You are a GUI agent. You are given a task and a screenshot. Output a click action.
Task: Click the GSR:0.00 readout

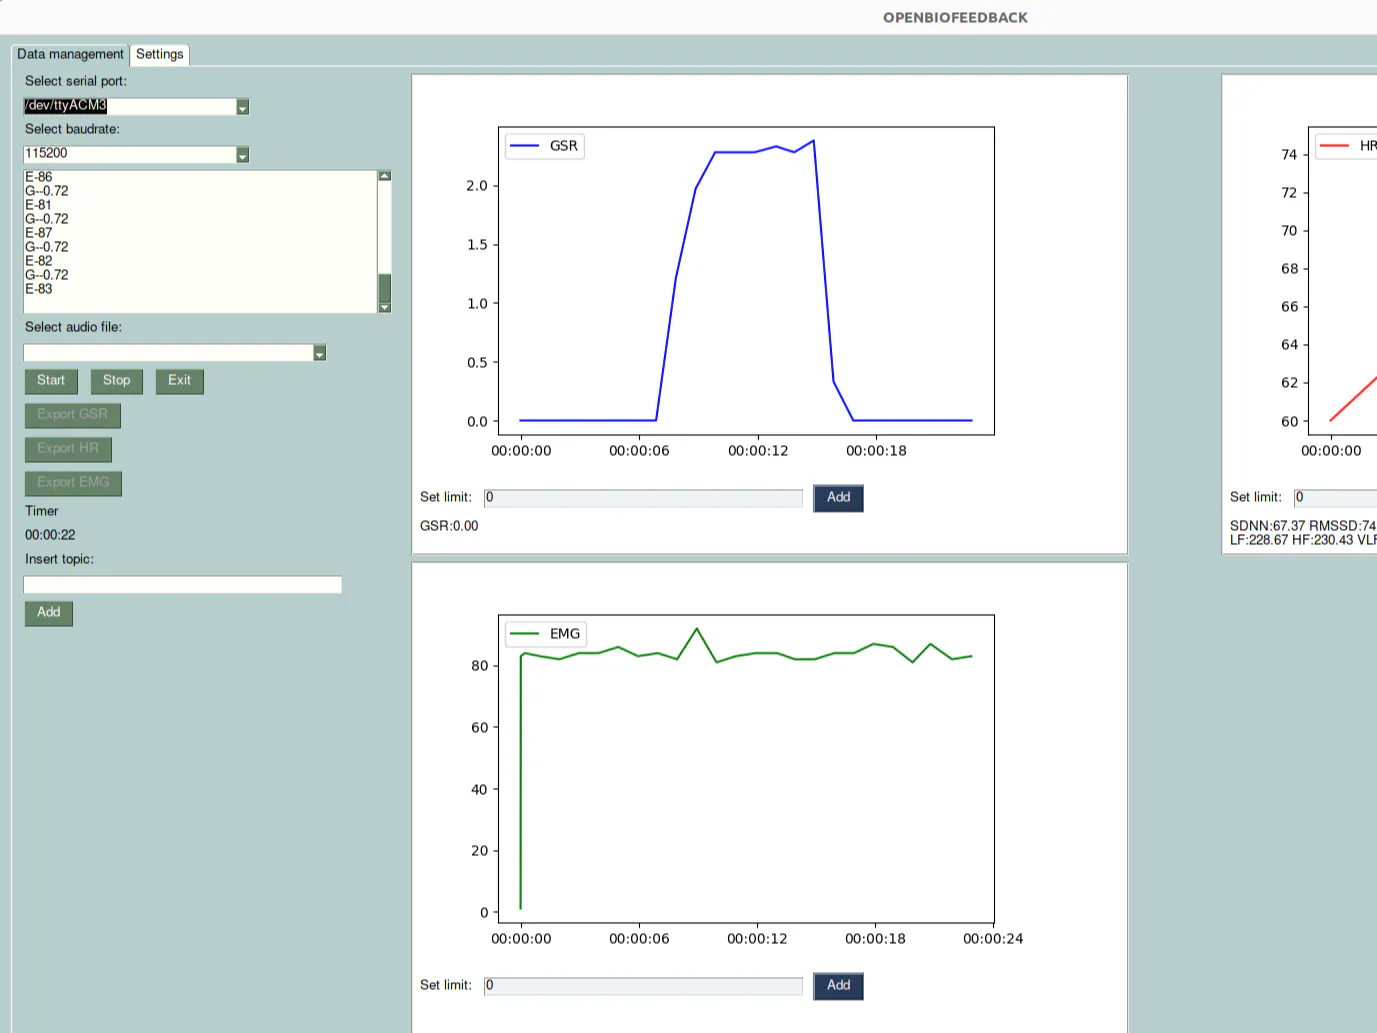click(x=449, y=526)
